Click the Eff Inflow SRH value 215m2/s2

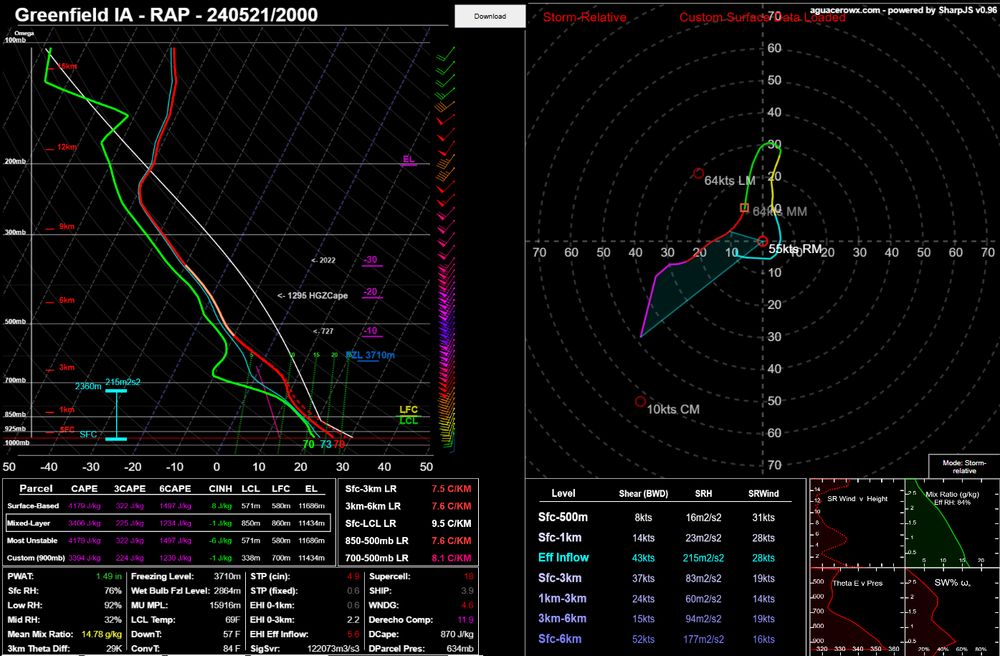703,558
